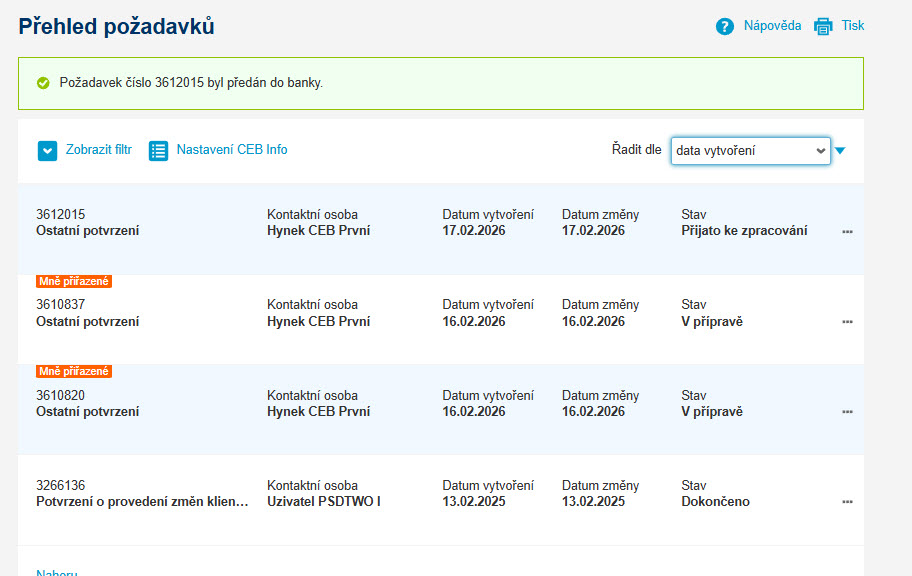Expand filter via Zobrazit filtr link

[x=98, y=150]
